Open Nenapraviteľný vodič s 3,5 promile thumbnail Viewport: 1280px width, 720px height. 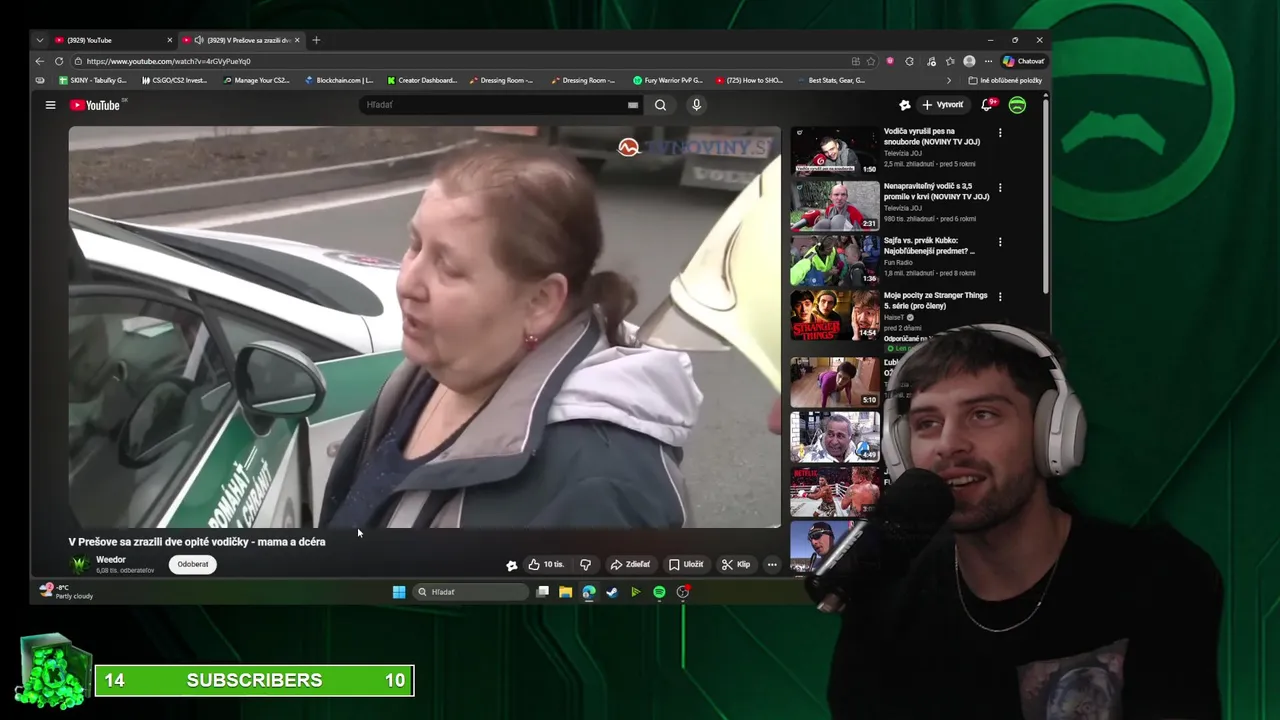(835, 206)
